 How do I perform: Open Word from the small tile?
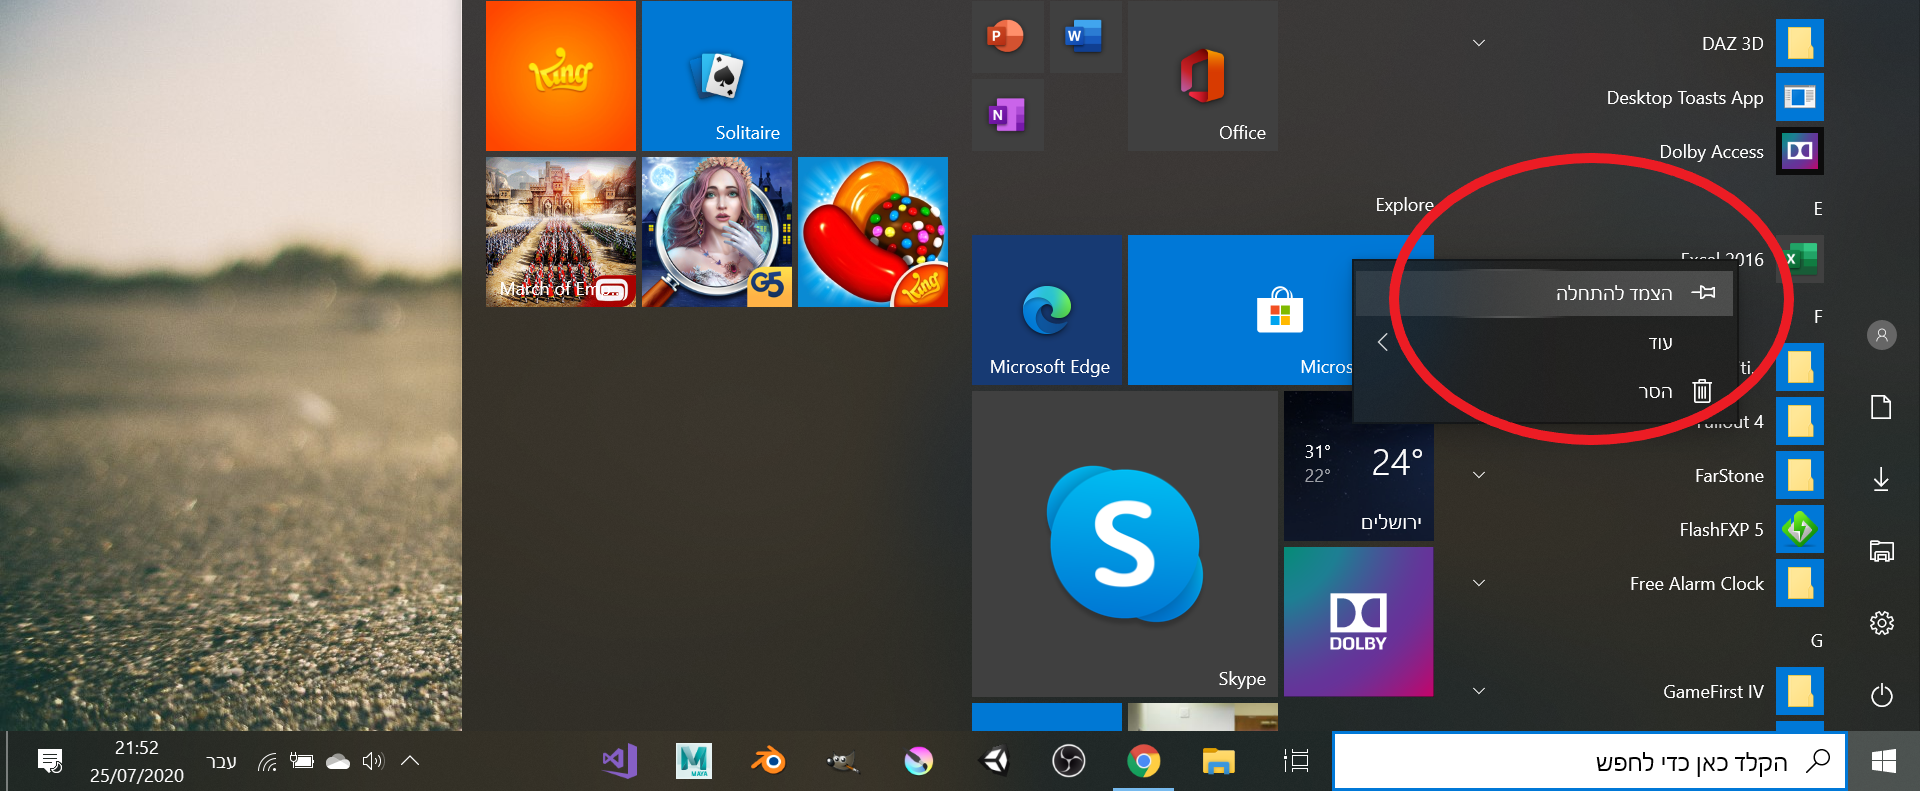[x=1085, y=37]
